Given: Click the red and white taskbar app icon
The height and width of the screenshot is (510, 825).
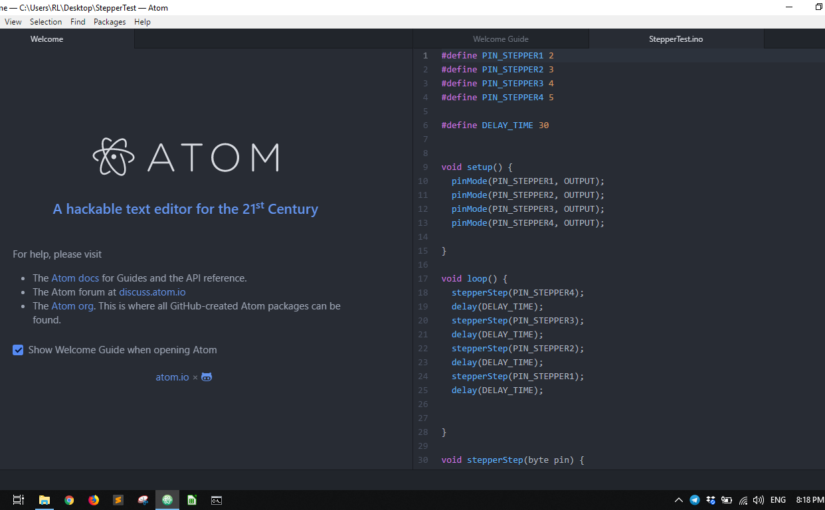Looking at the screenshot, I should (x=143, y=500).
